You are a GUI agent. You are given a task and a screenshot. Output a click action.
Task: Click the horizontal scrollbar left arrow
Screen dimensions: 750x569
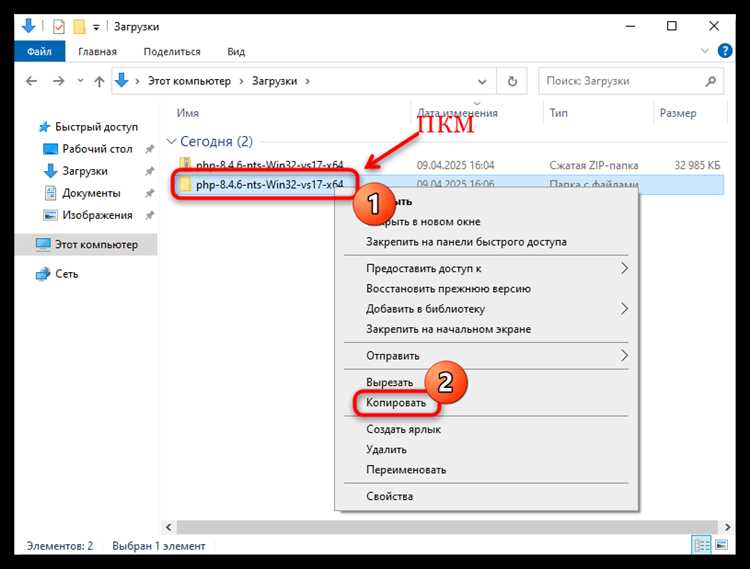pos(168,527)
